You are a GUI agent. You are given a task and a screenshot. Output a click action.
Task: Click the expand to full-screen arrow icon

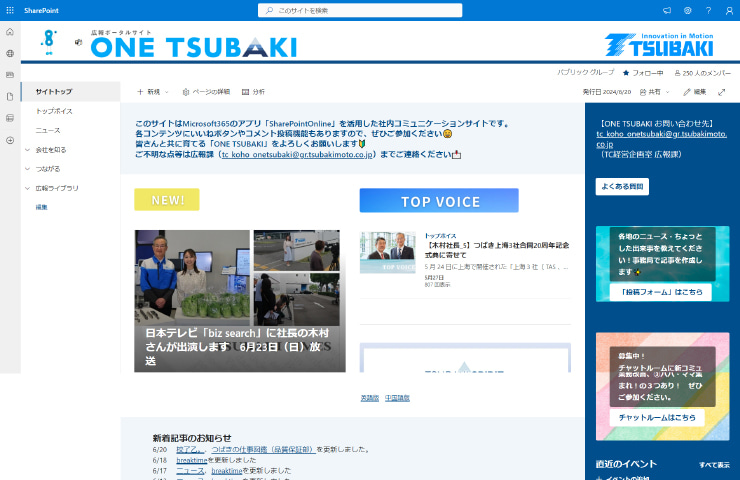(722, 92)
